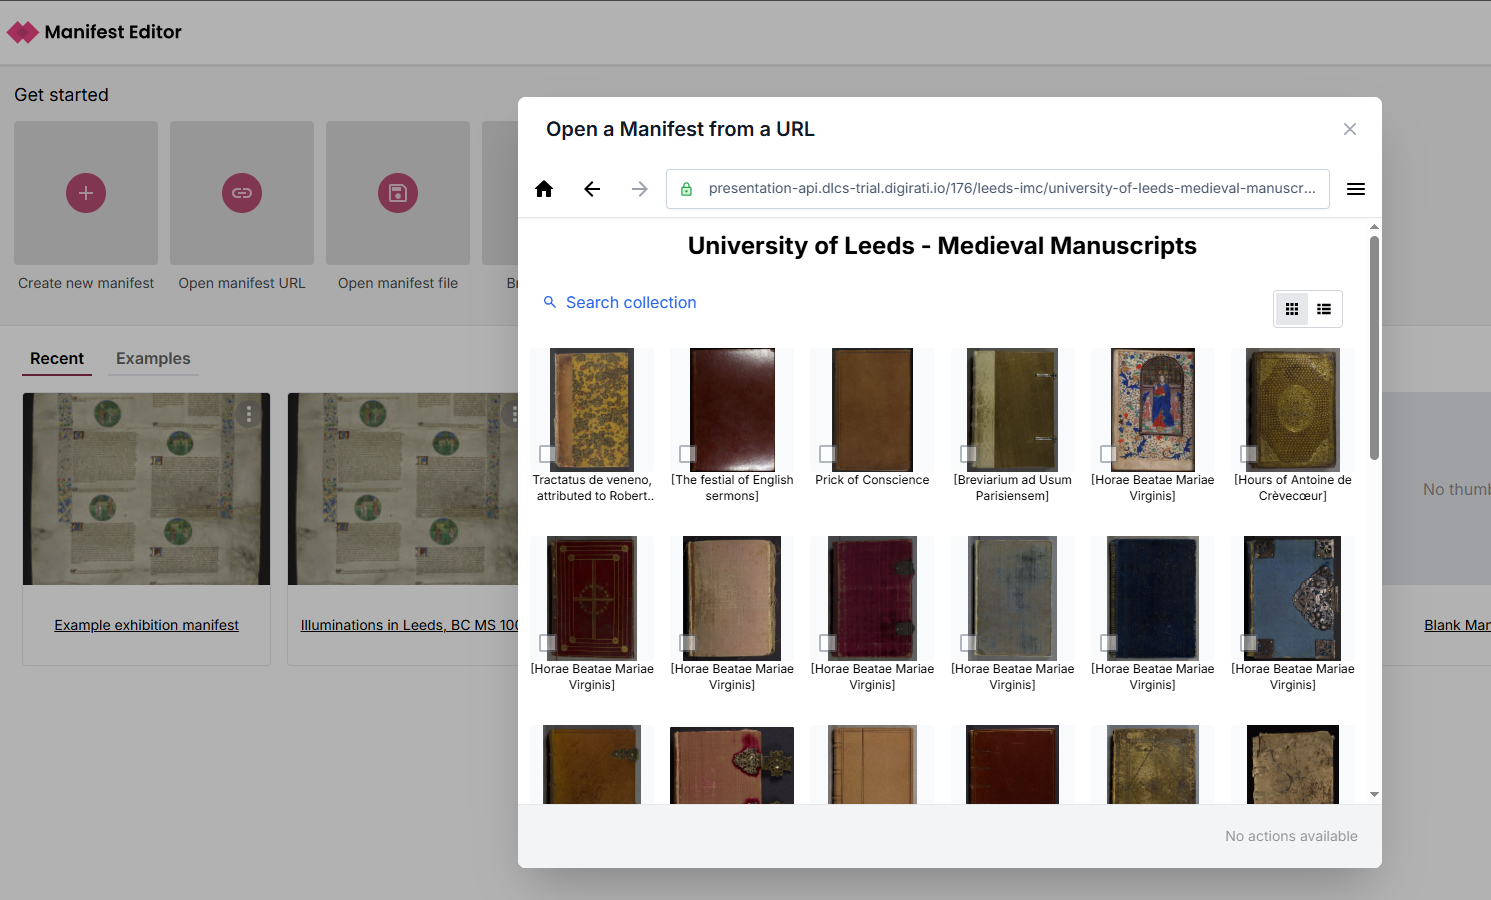Check the Tractatus de veneno checkbox
1491x900 pixels.
pyautogui.click(x=547, y=453)
